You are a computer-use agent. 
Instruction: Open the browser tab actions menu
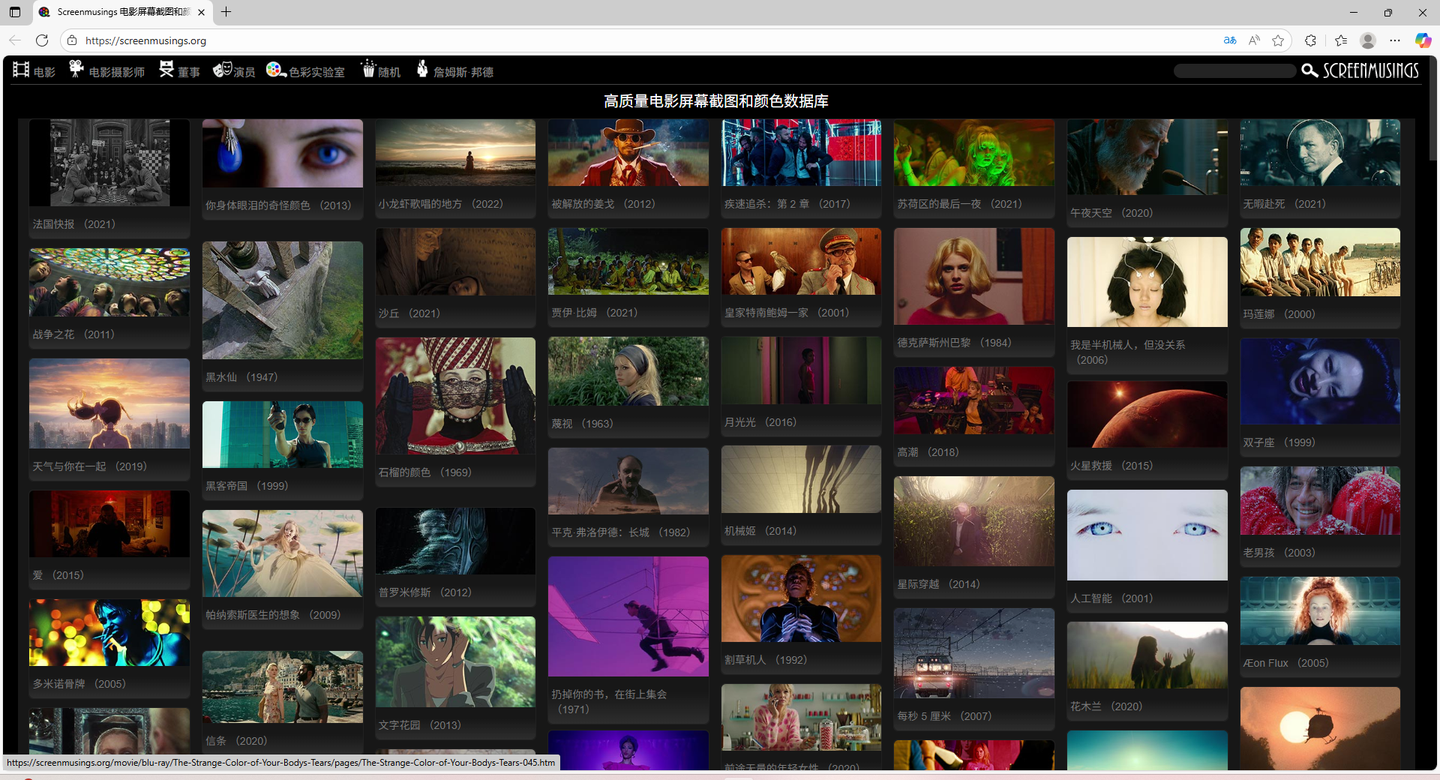(15, 12)
